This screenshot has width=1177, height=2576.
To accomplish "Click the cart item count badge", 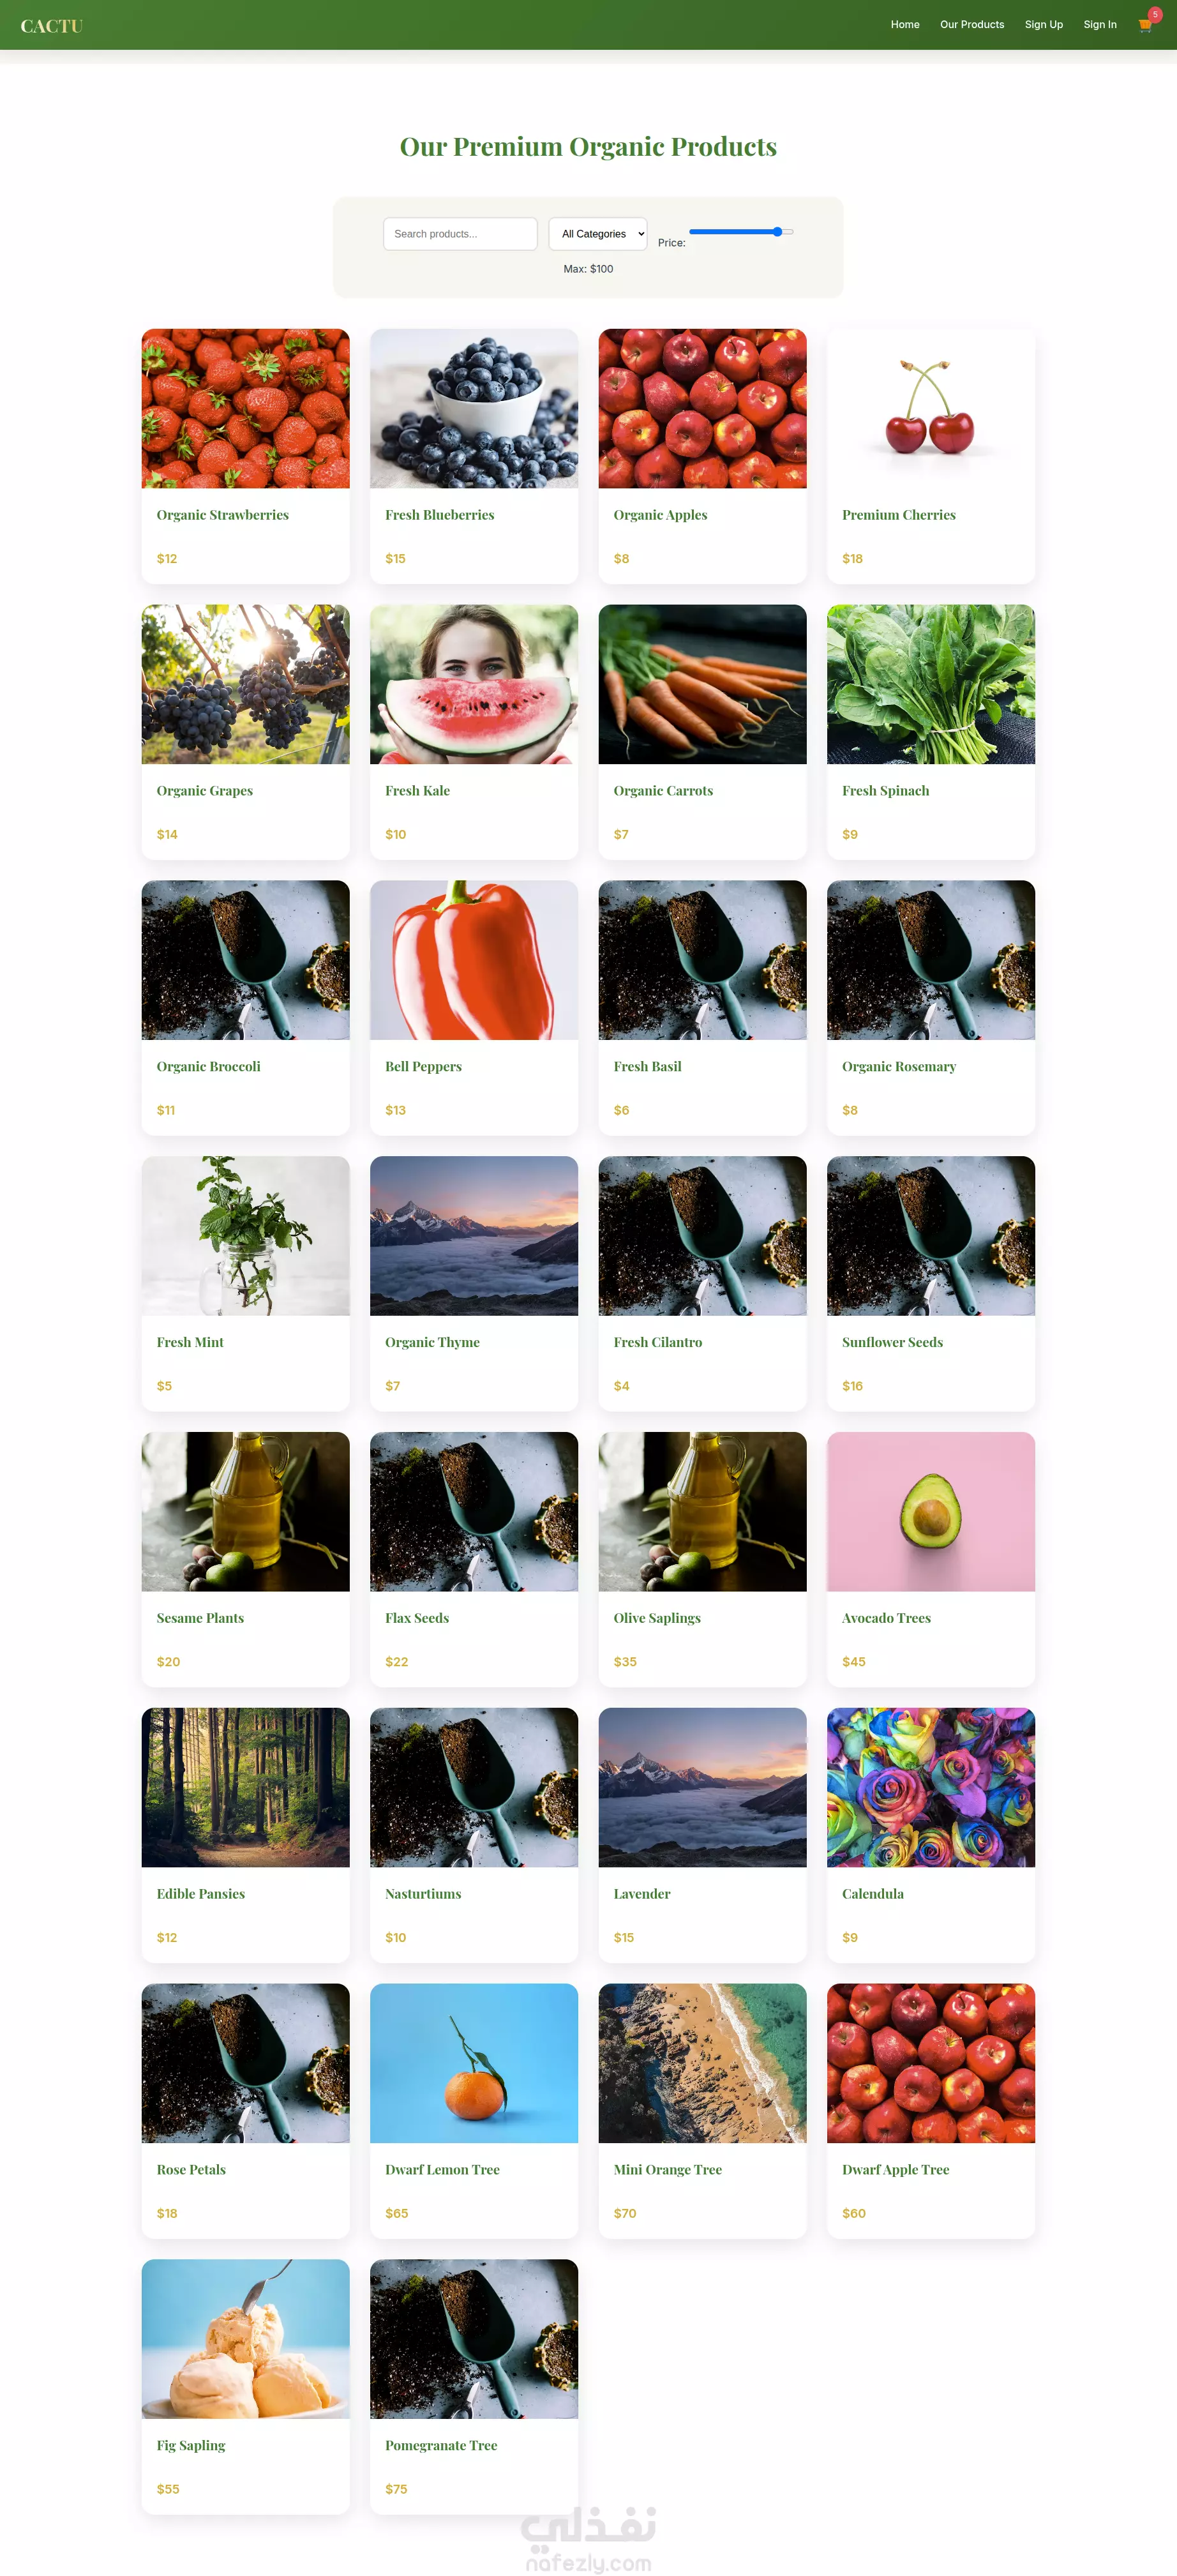I will [x=1155, y=14].
